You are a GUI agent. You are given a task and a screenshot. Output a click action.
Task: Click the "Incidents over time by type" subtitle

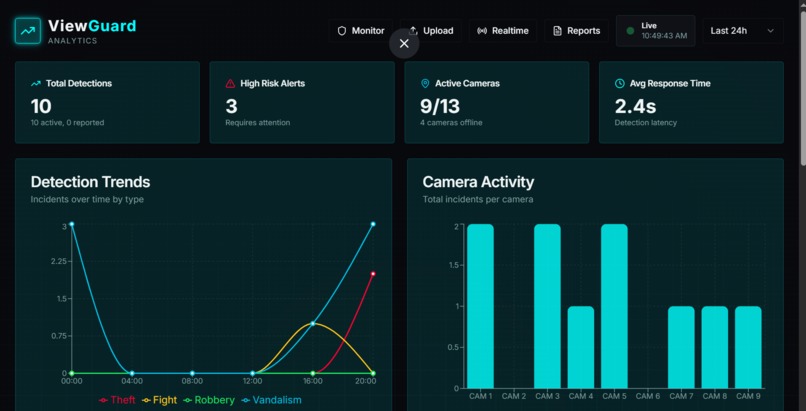87,199
